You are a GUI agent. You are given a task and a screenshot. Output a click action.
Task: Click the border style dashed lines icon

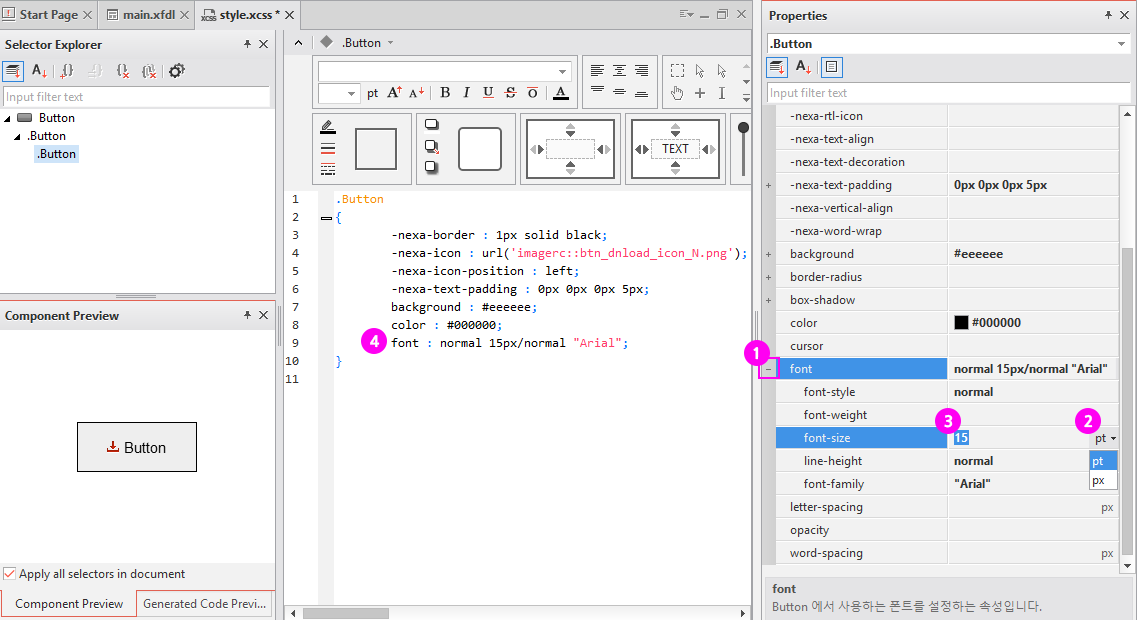point(328,170)
